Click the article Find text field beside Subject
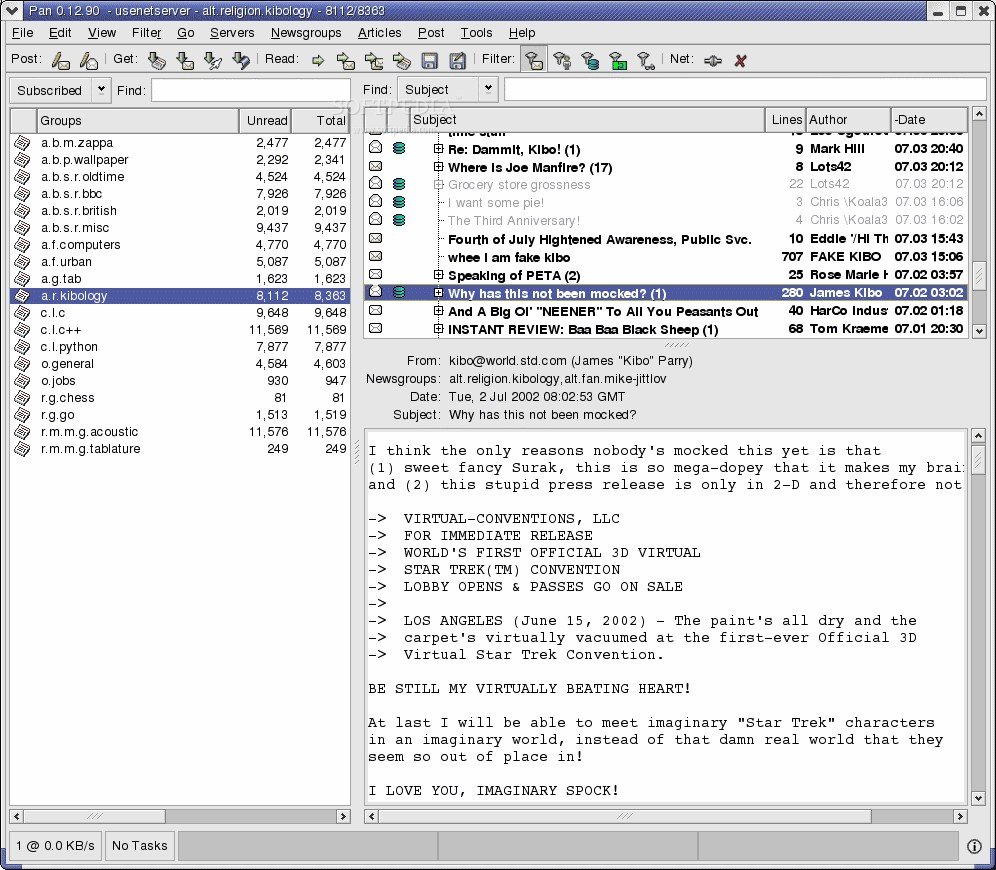 pos(745,90)
